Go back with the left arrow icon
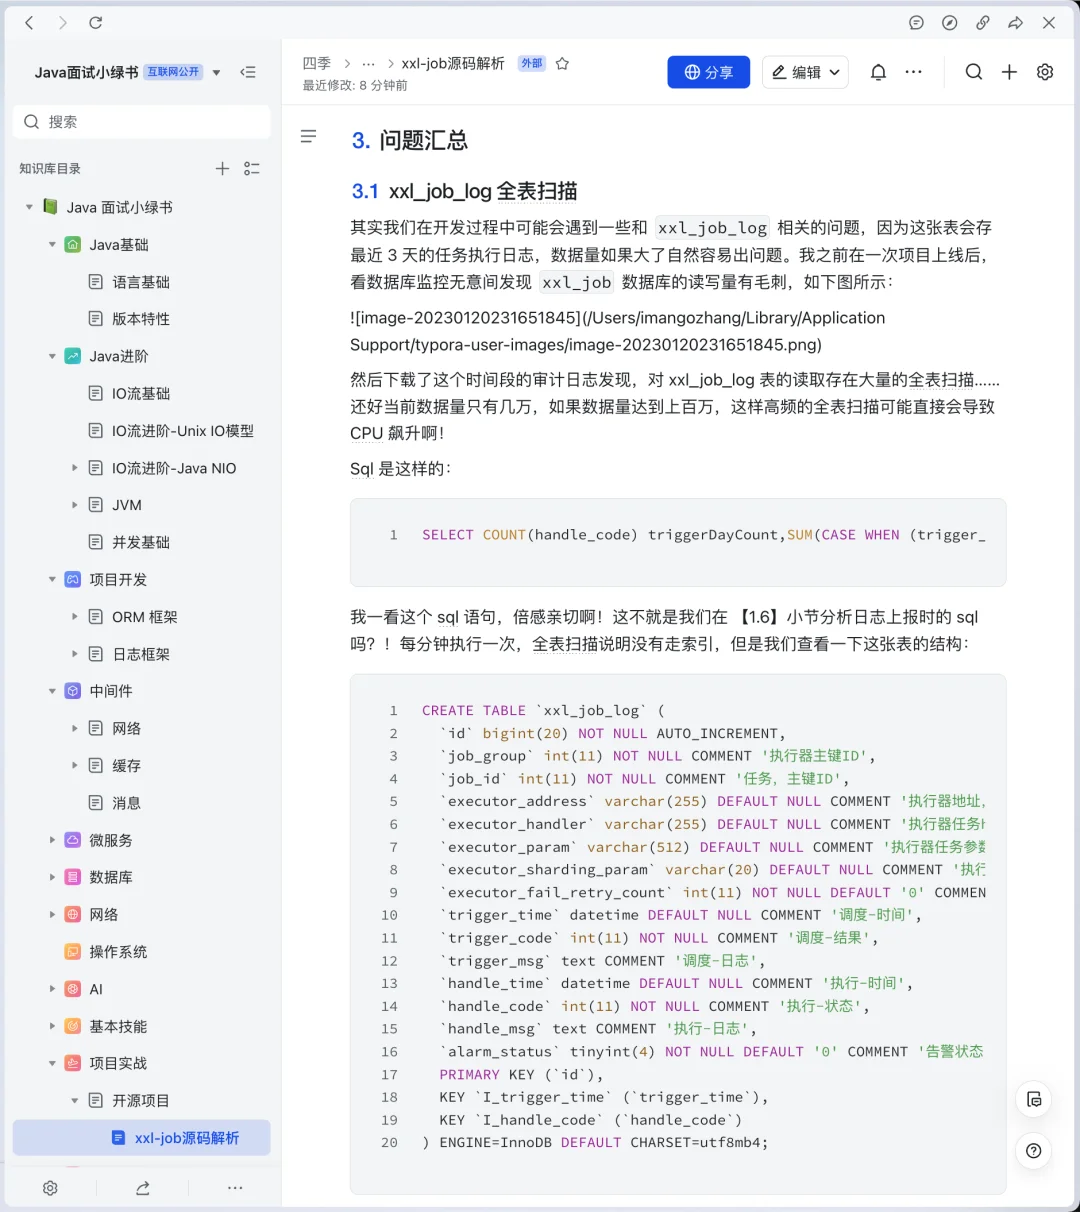Viewport: 1080px width, 1212px height. tap(29, 22)
